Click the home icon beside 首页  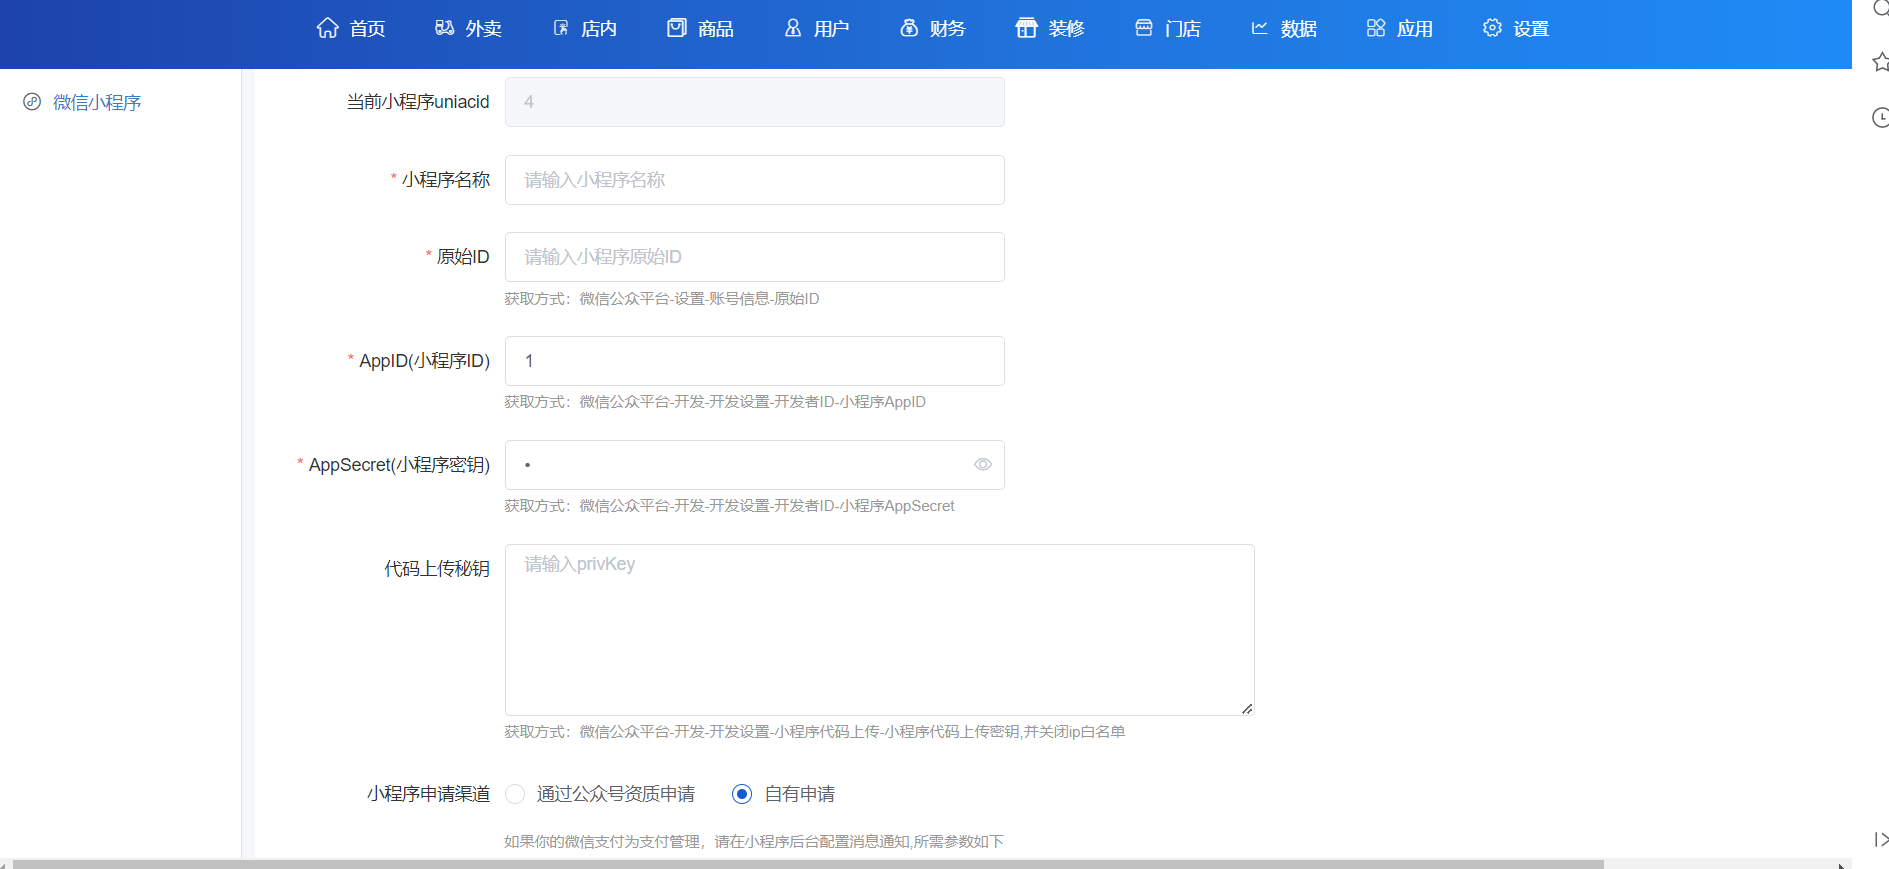coord(327,28)
